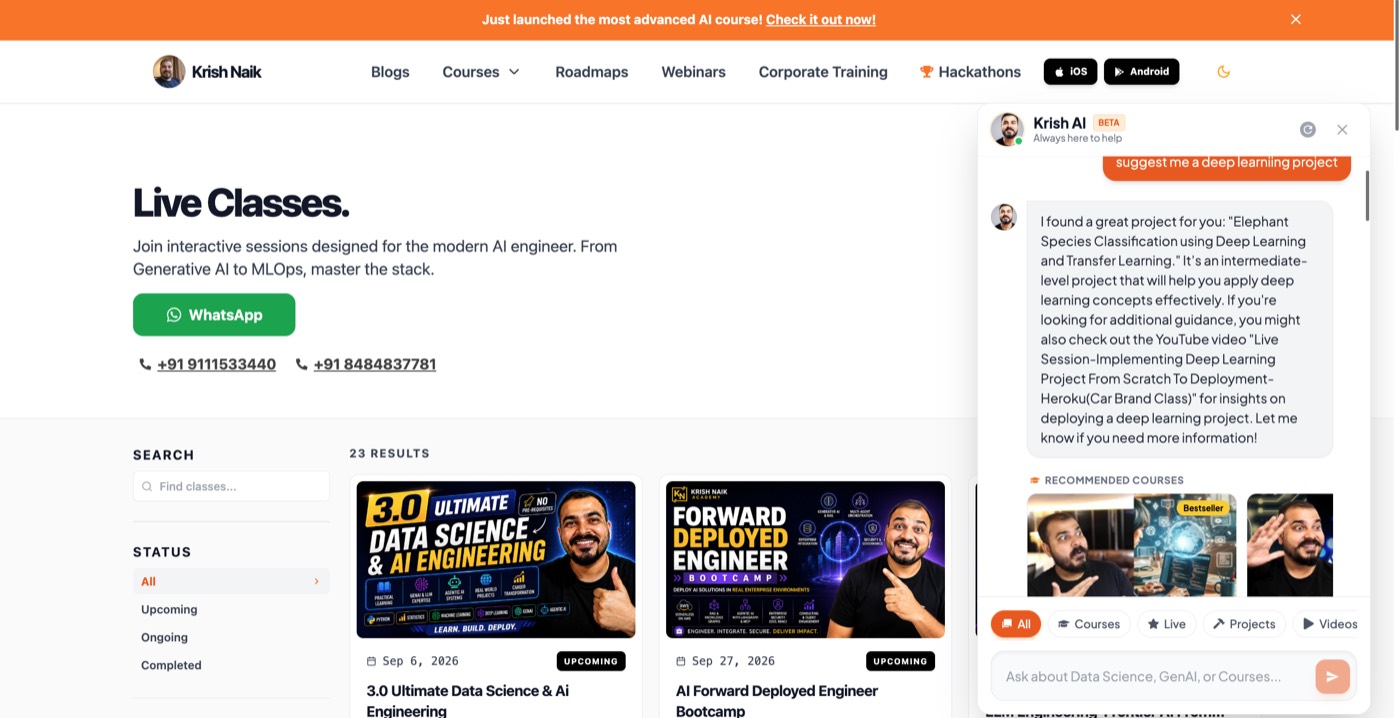Select the Courses chat filter chip
This screenshot has width=1400, height=718.
[x=1089, y=624]
